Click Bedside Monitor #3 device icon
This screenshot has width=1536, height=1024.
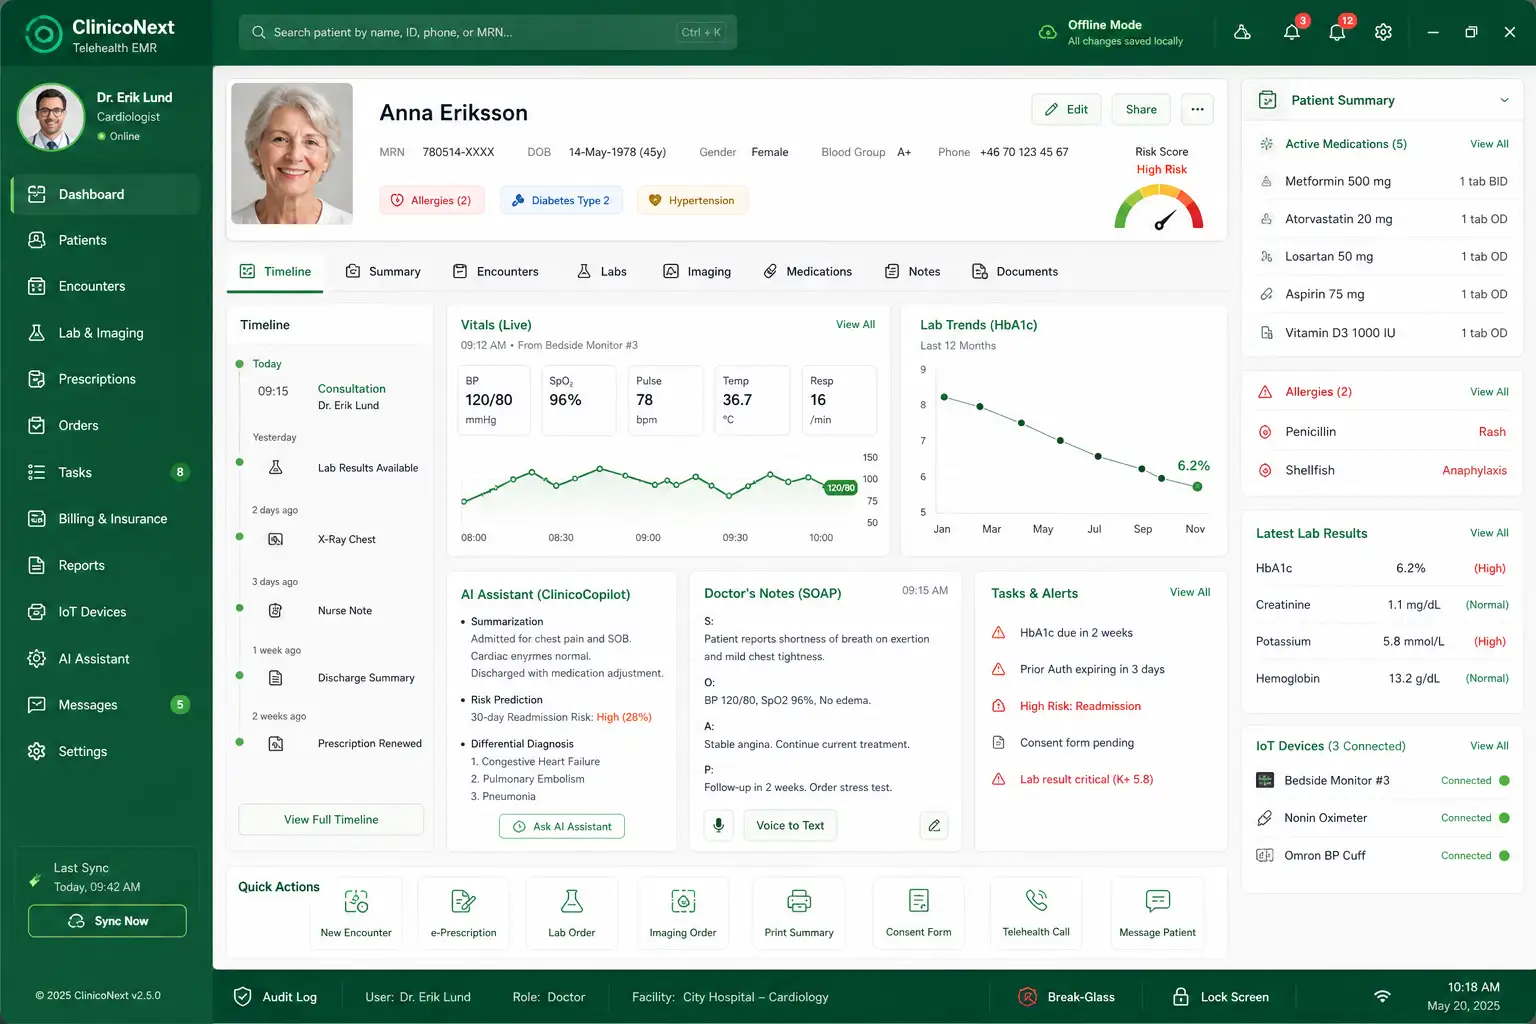click(1265, 780)
